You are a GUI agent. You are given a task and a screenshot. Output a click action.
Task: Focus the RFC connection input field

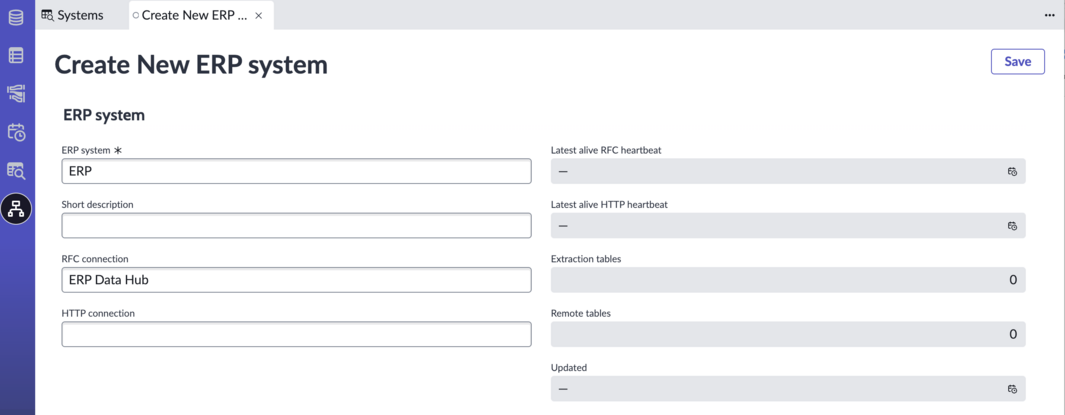pos(296,280)
